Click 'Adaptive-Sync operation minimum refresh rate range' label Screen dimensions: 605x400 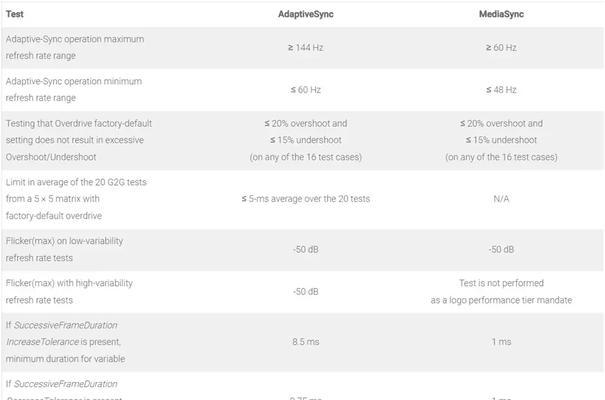(74, 89)
